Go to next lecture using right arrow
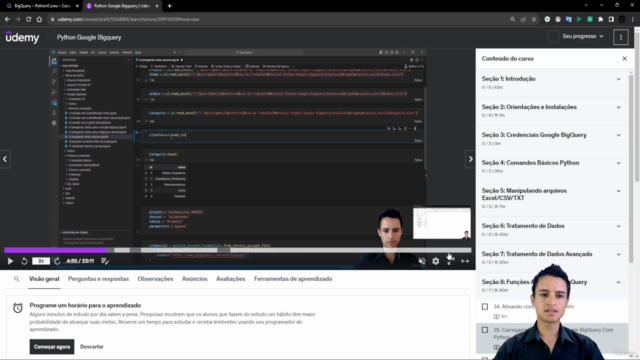 click(x=470, y=159)
